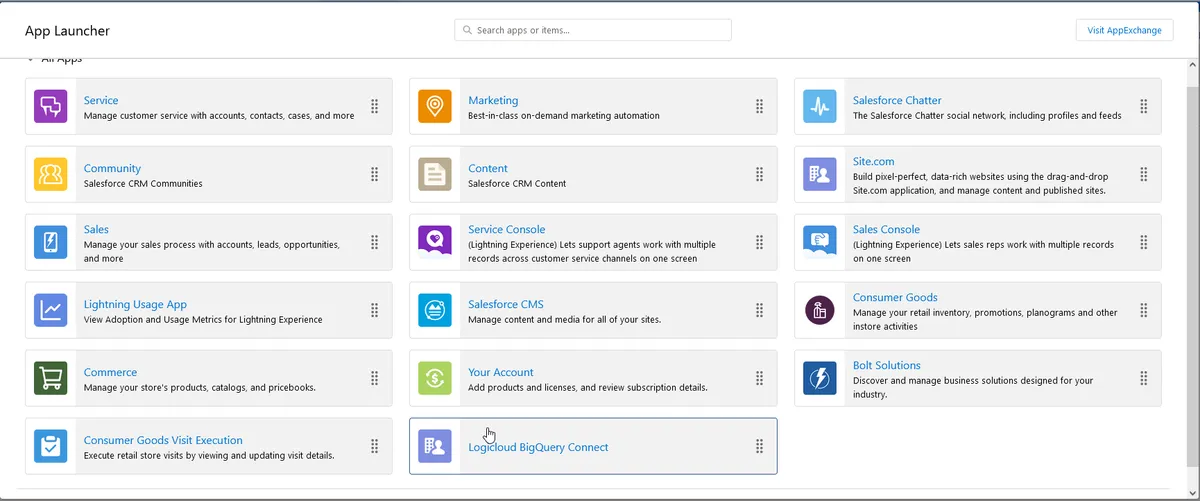1200x501 pixels.
Task: Click the drag handle on Sales tile
Action: coord(374,242)
